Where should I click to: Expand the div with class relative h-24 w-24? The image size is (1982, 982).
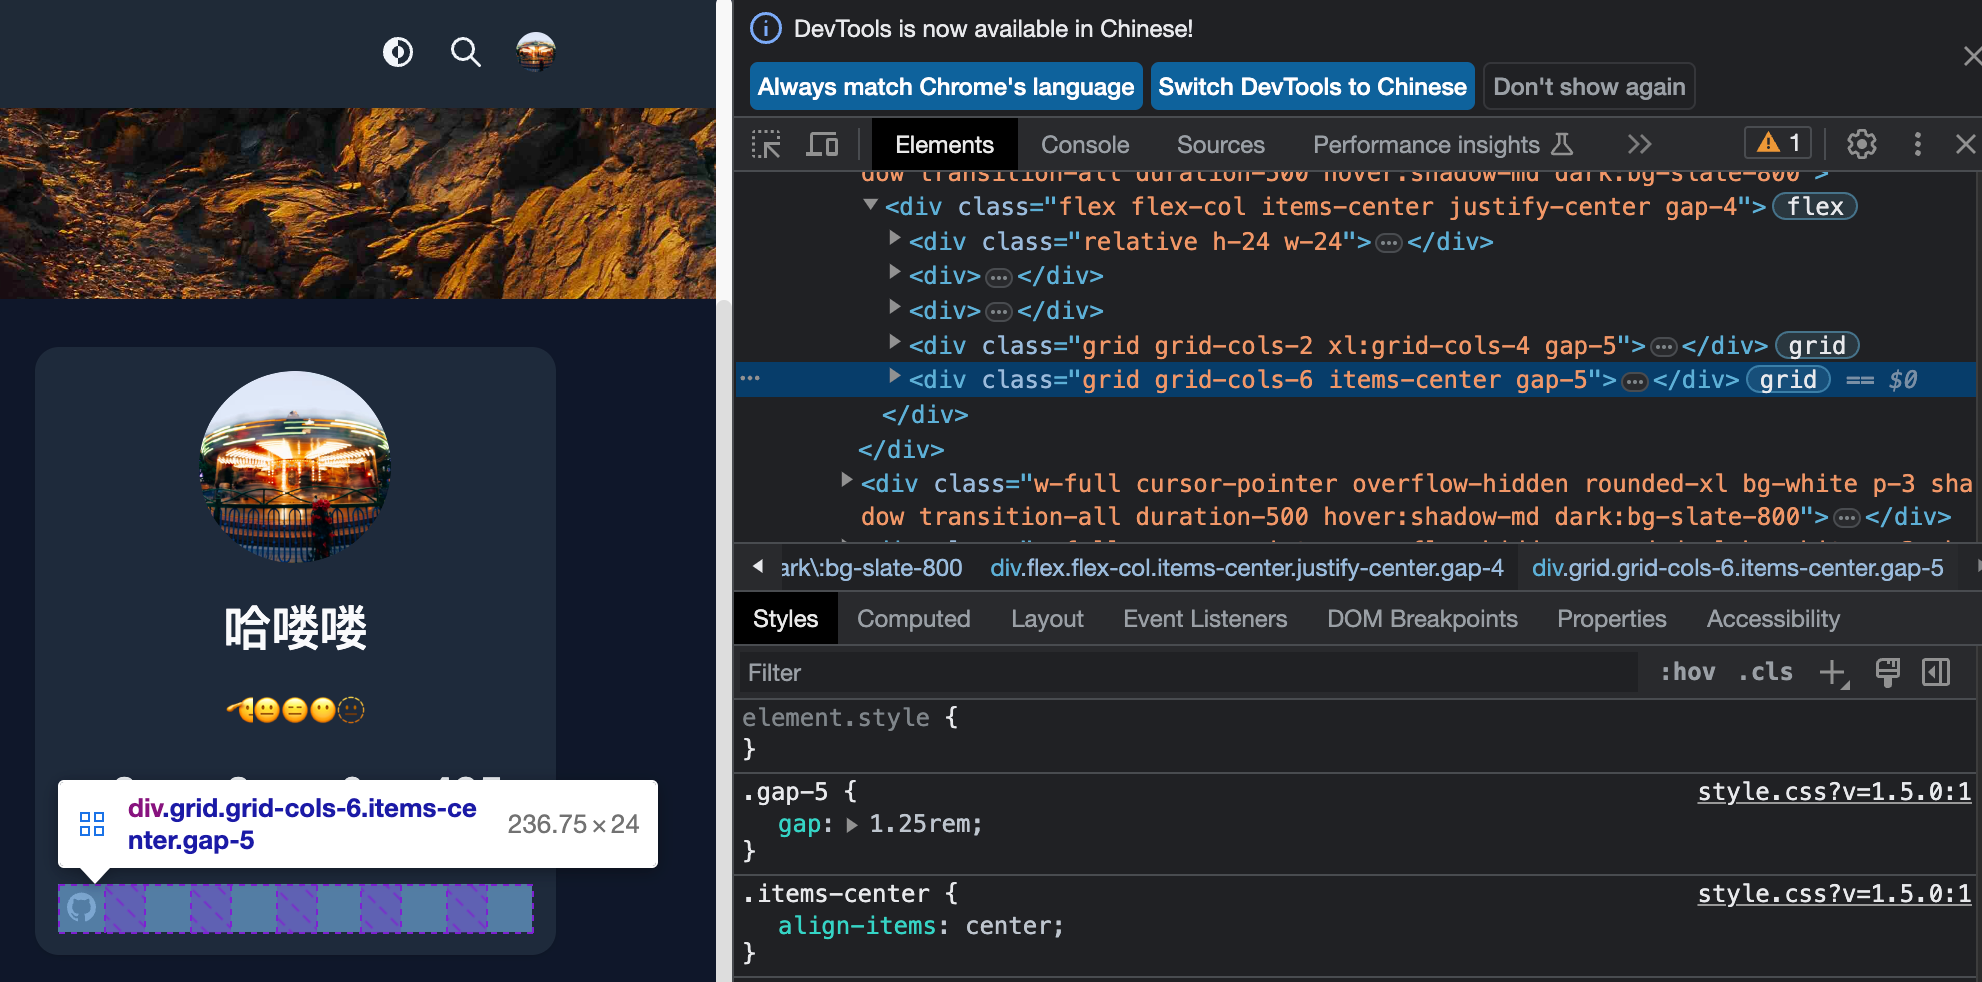pyautogui.click(x=894, y=240)
